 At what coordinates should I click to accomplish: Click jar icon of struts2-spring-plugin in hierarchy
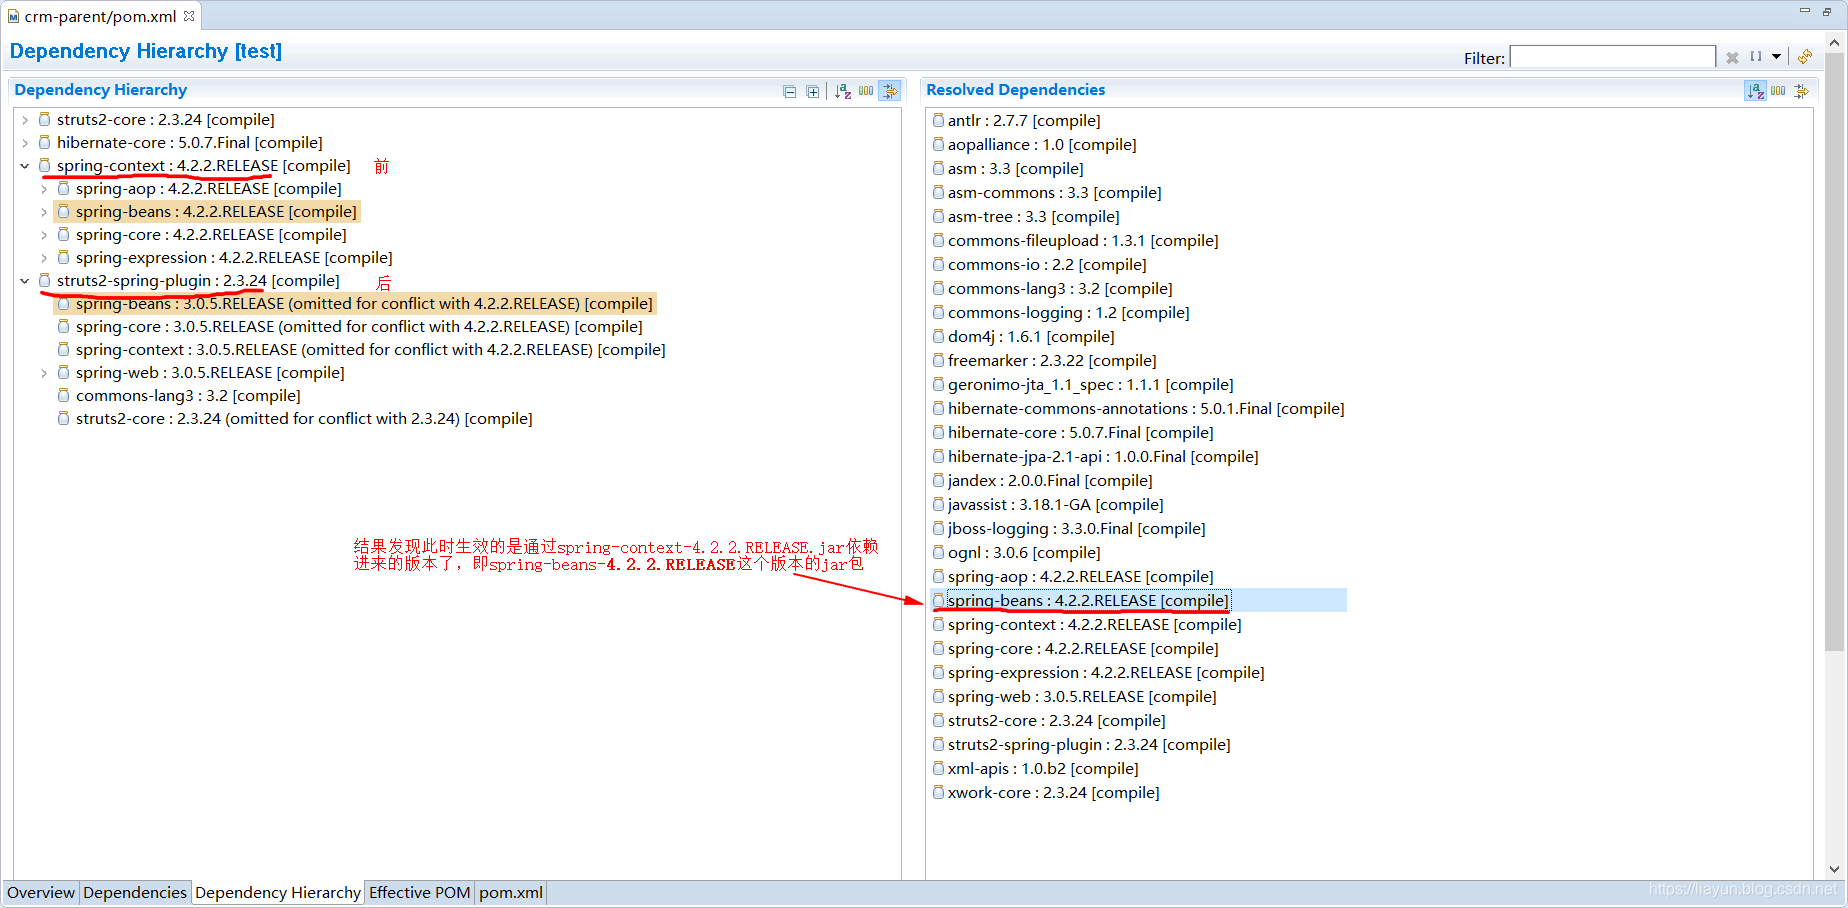click(x=45, y=280)
